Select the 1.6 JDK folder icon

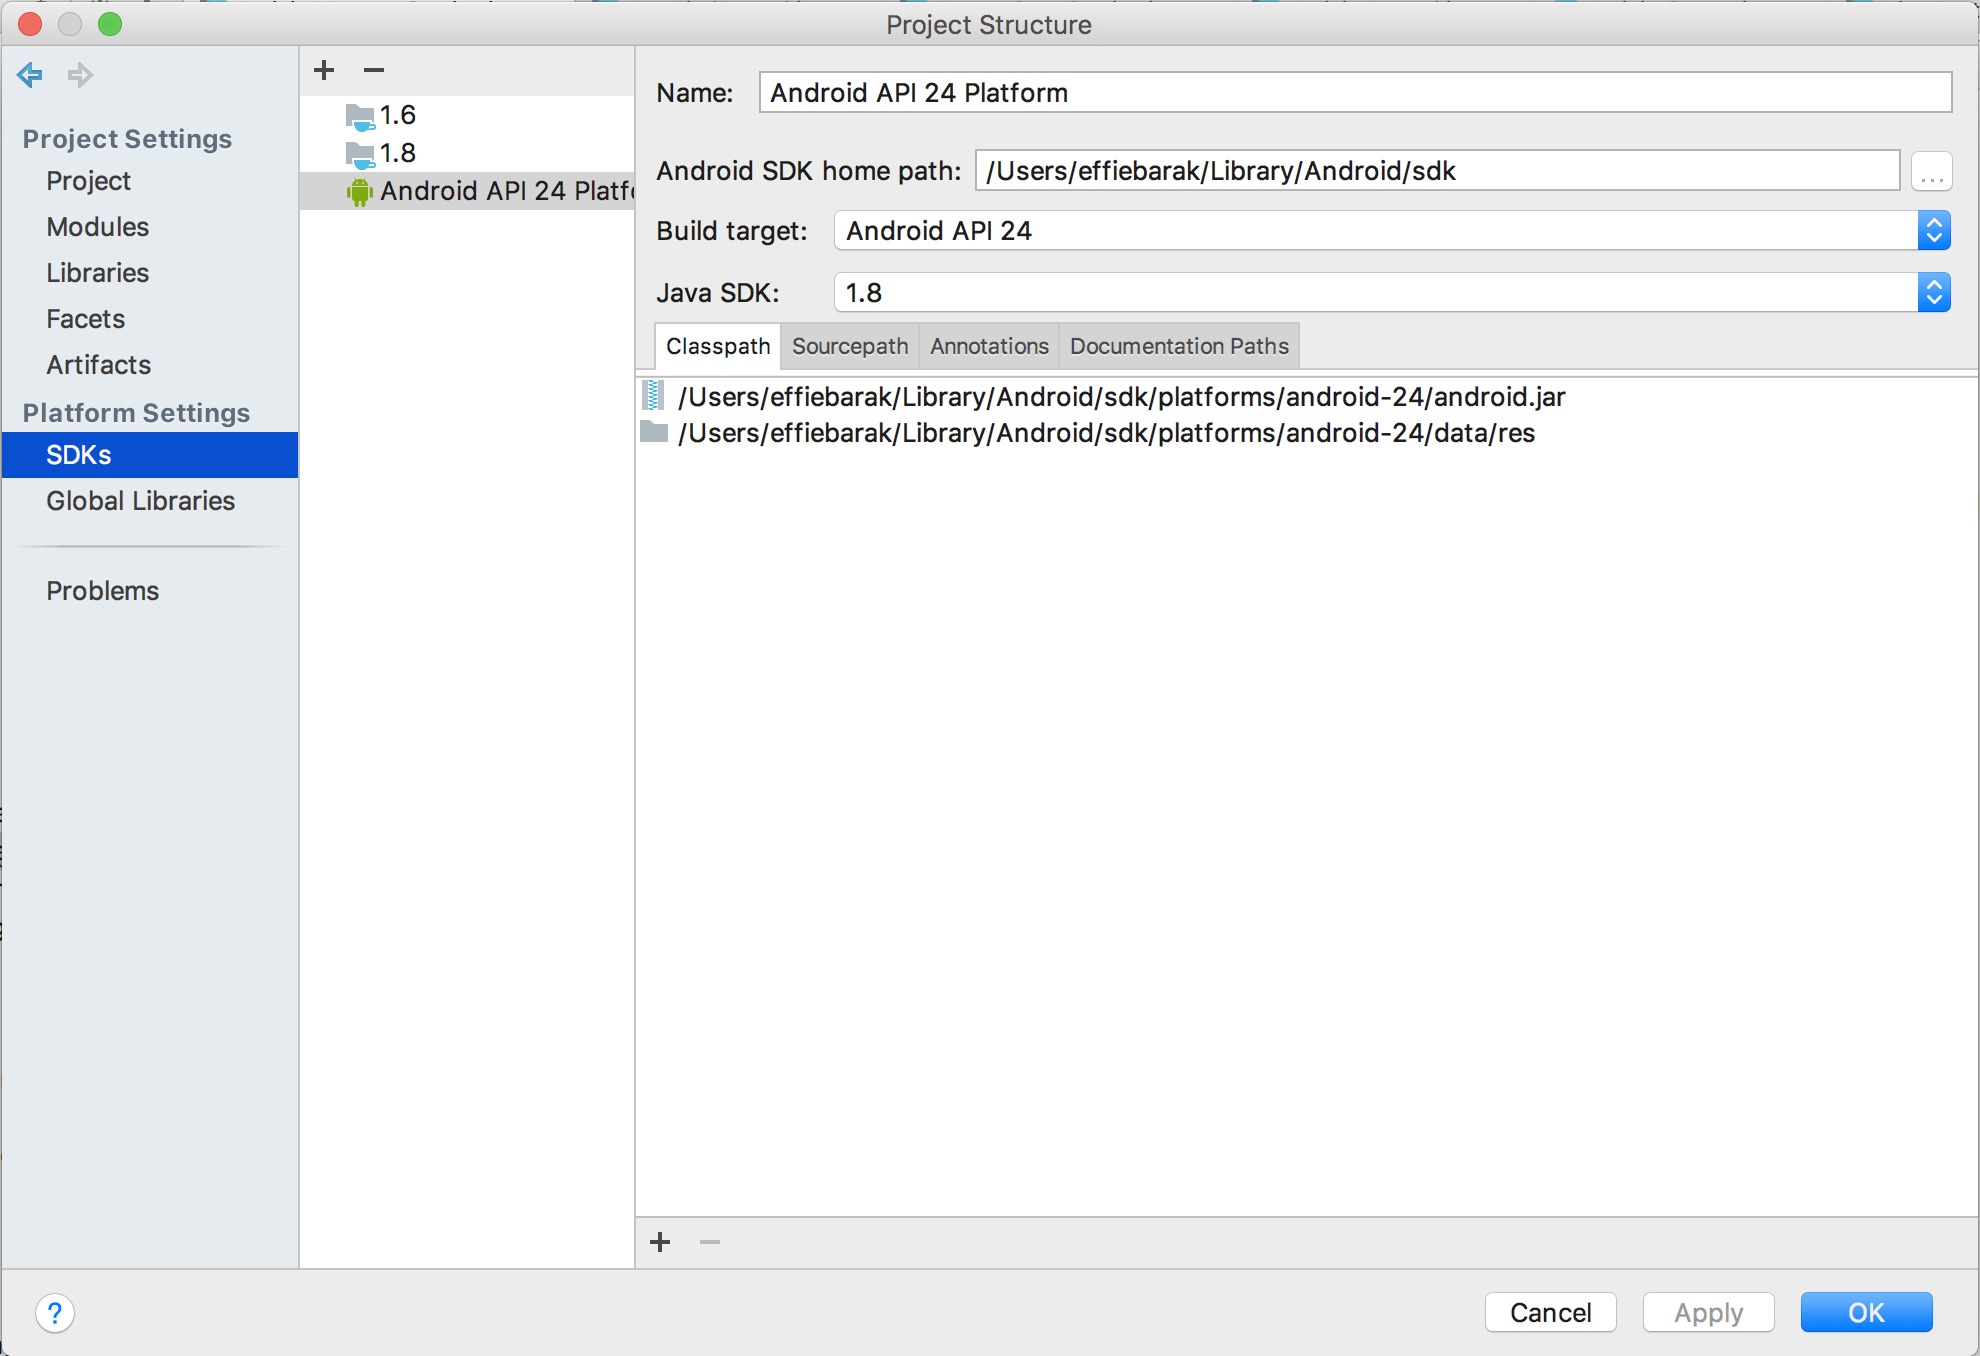(360, 117)
